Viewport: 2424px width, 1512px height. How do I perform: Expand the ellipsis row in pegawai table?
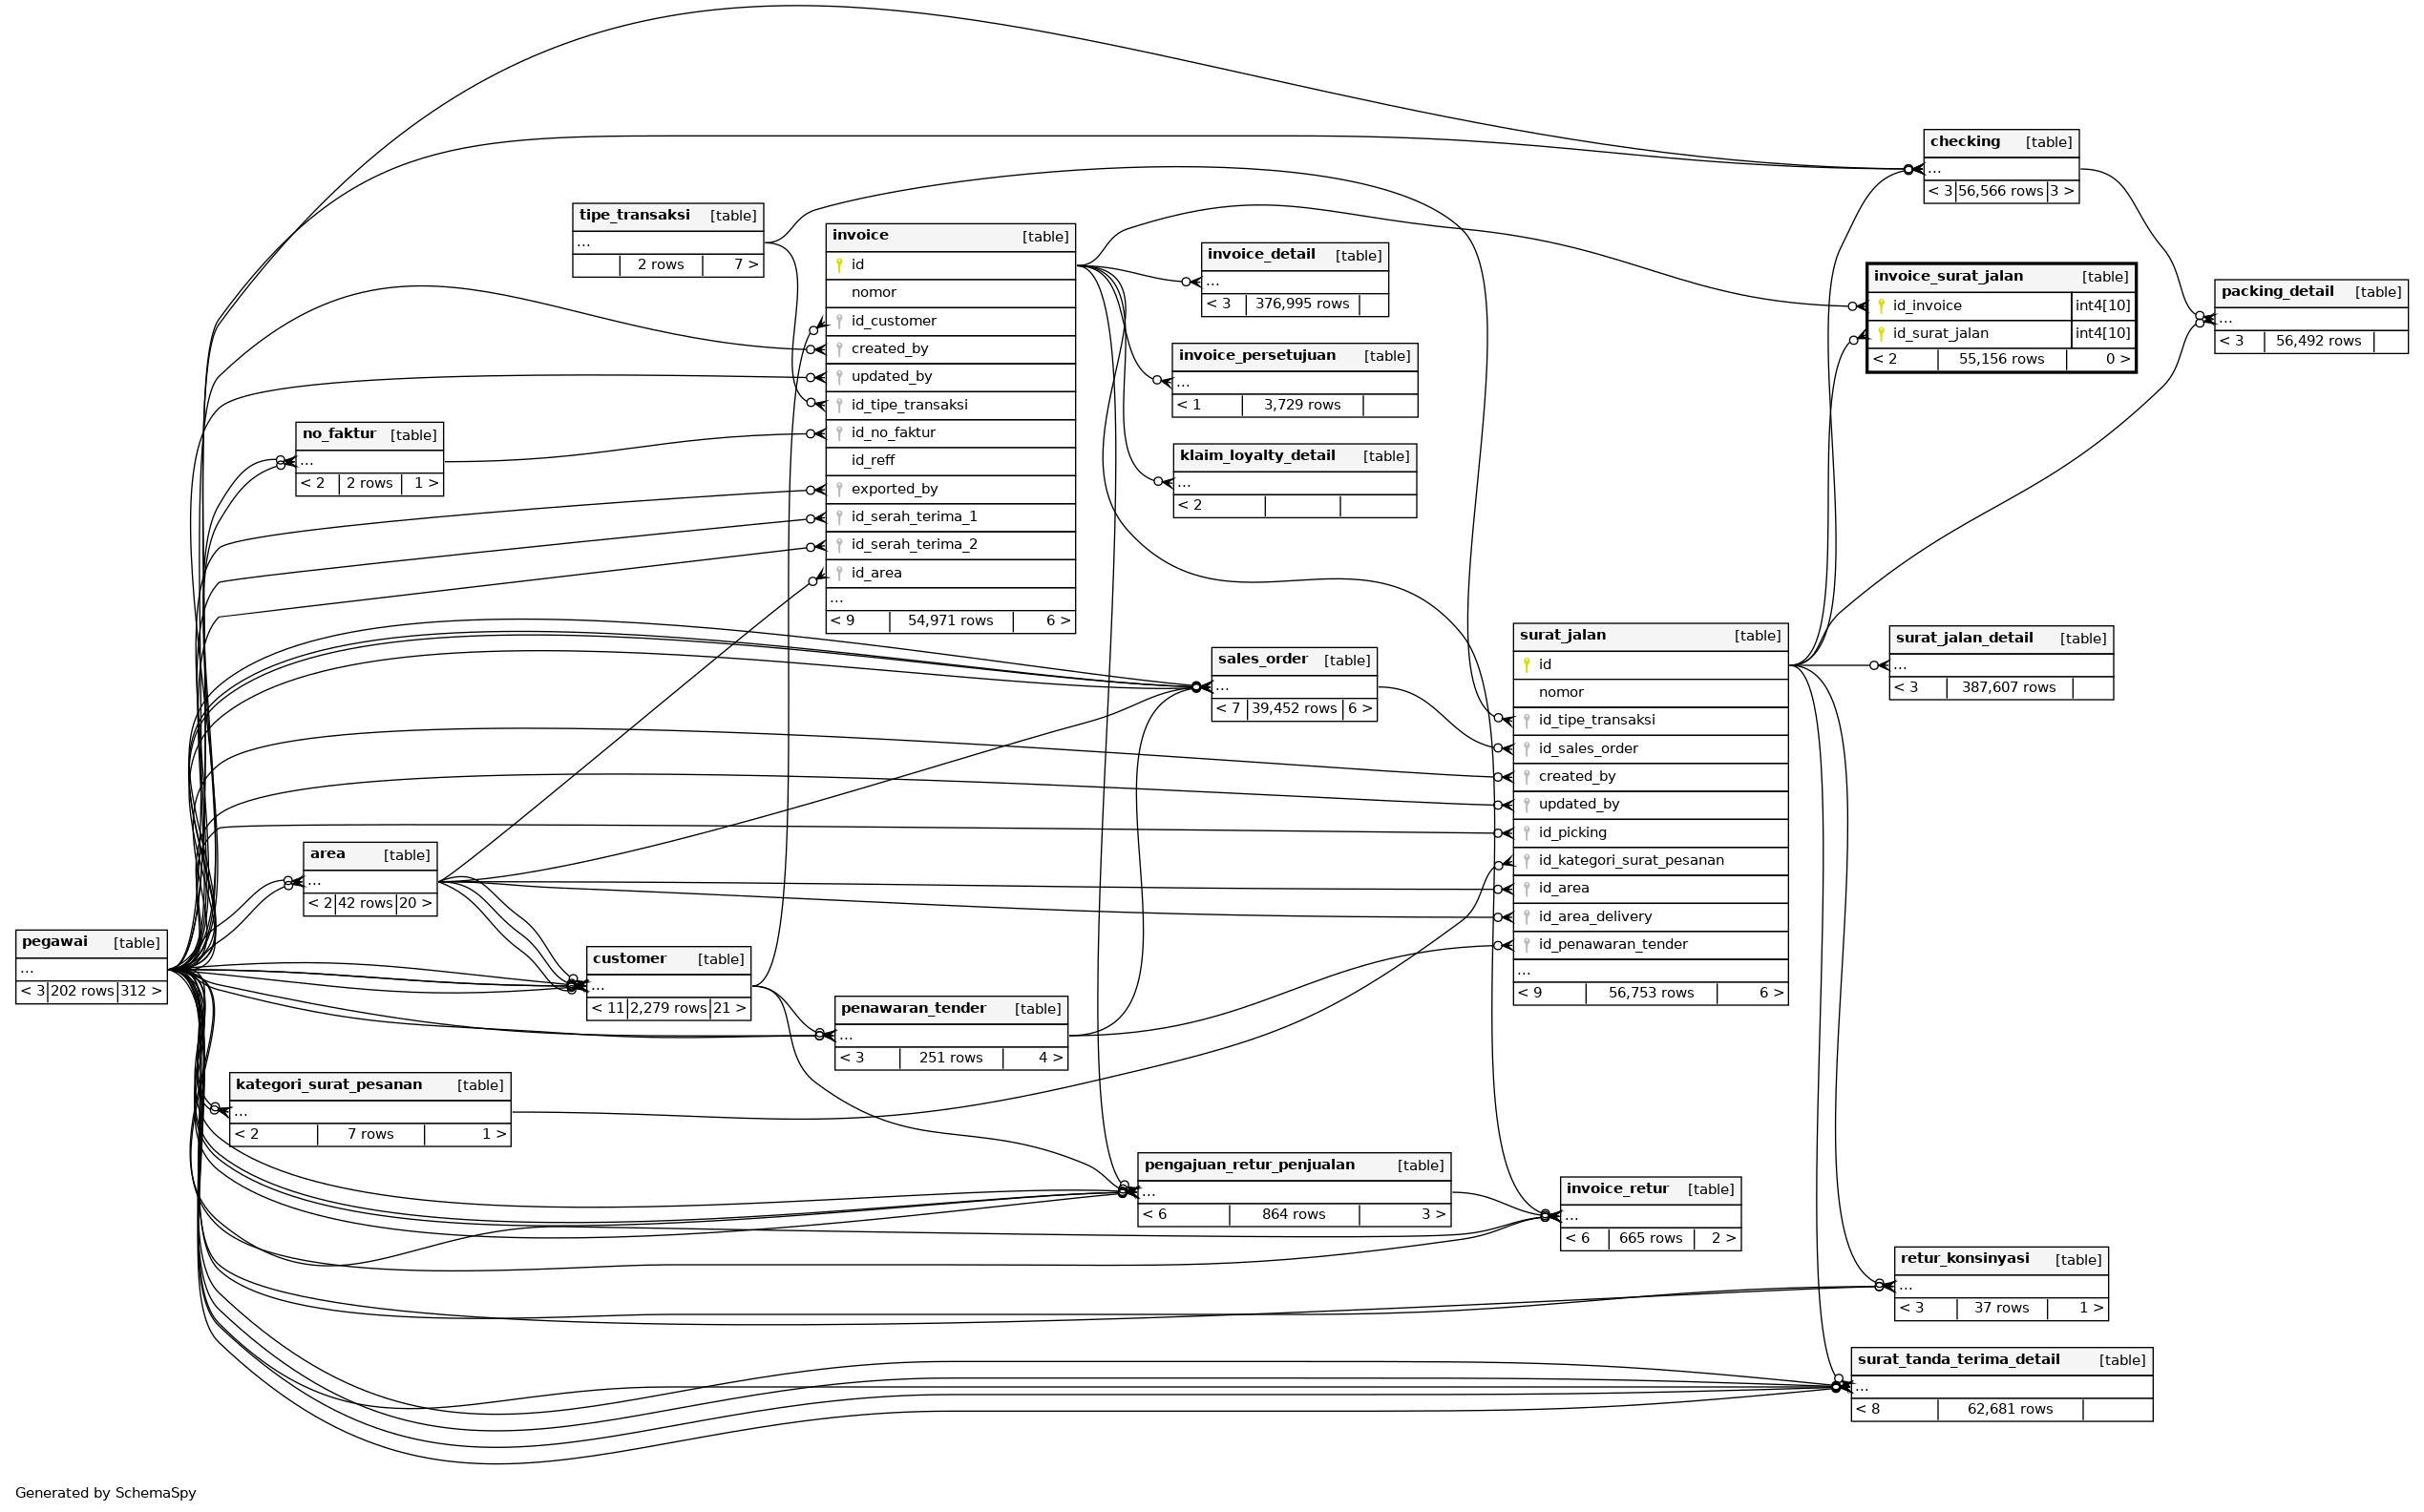click(x=28, y=969)
